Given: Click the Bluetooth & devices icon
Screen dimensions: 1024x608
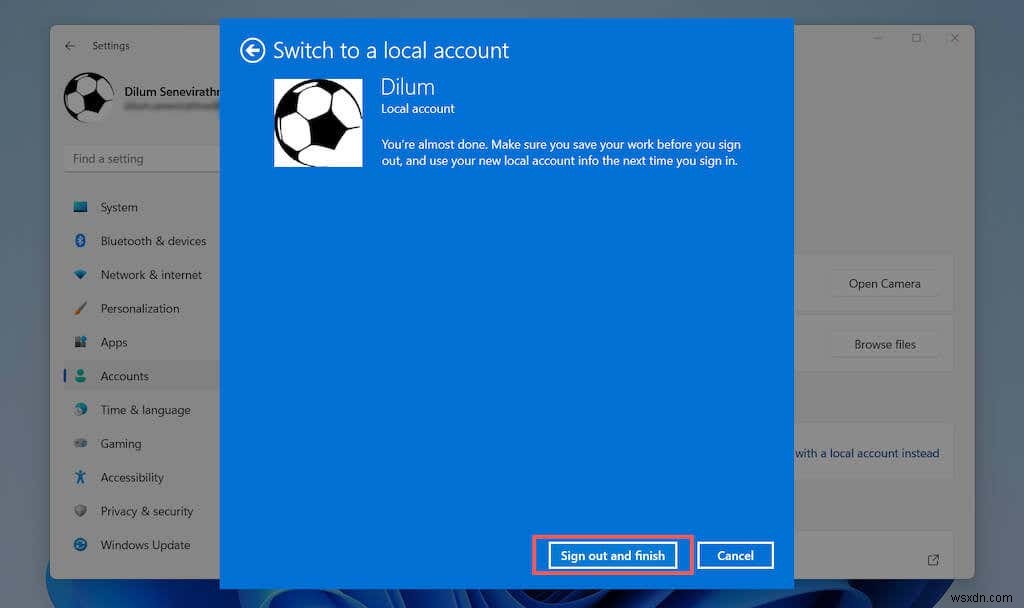Looking at the screenshot, I should [x=80, y=241].
